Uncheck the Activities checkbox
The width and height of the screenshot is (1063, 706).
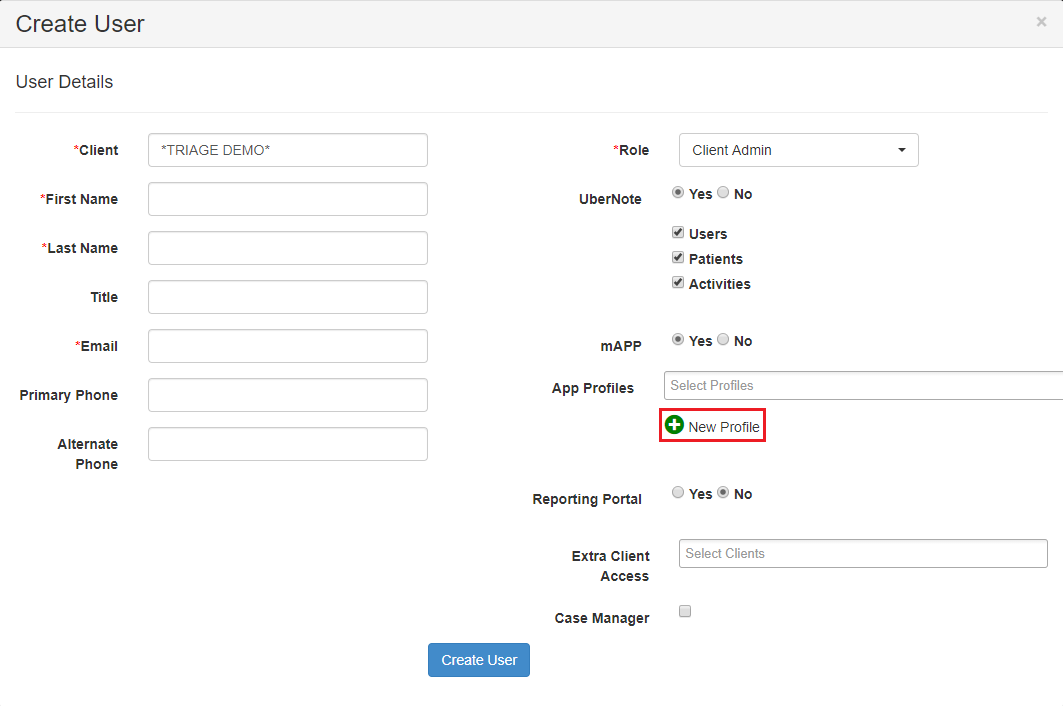coord(678,282)
